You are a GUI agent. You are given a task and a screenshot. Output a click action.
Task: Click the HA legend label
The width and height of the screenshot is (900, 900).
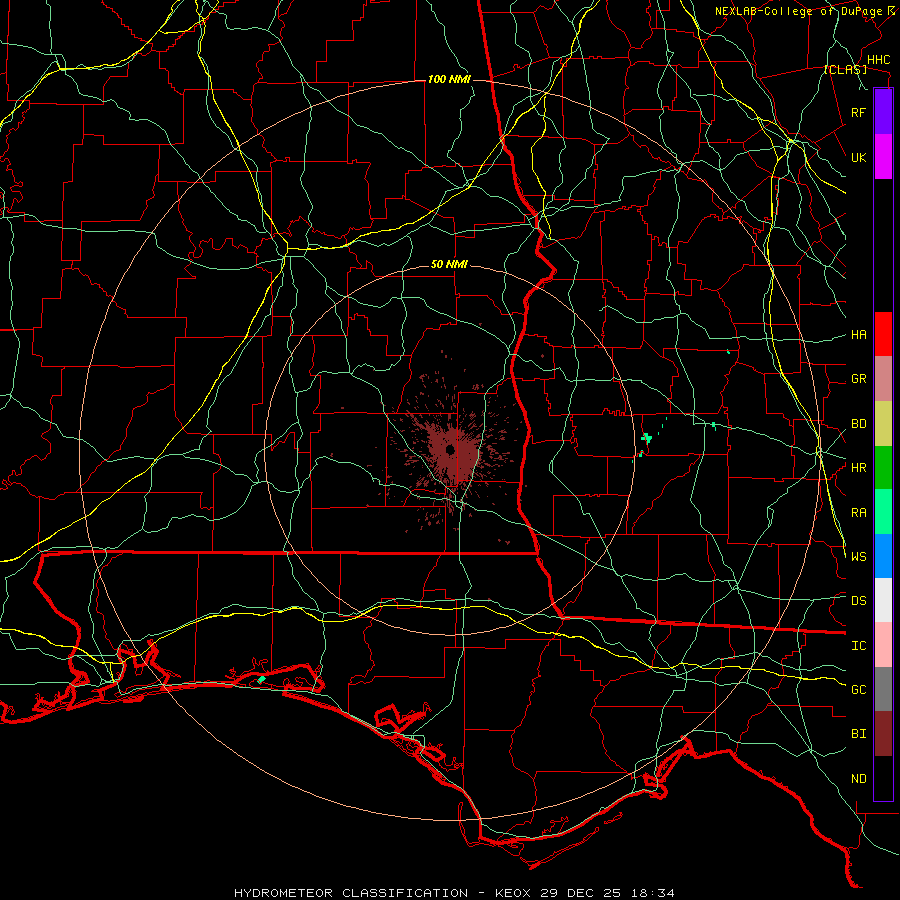[858, 335]
